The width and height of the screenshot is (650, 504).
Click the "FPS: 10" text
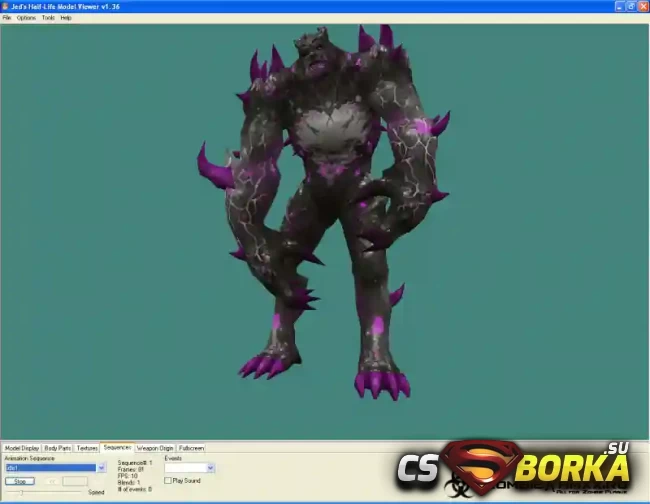(128, 476)
